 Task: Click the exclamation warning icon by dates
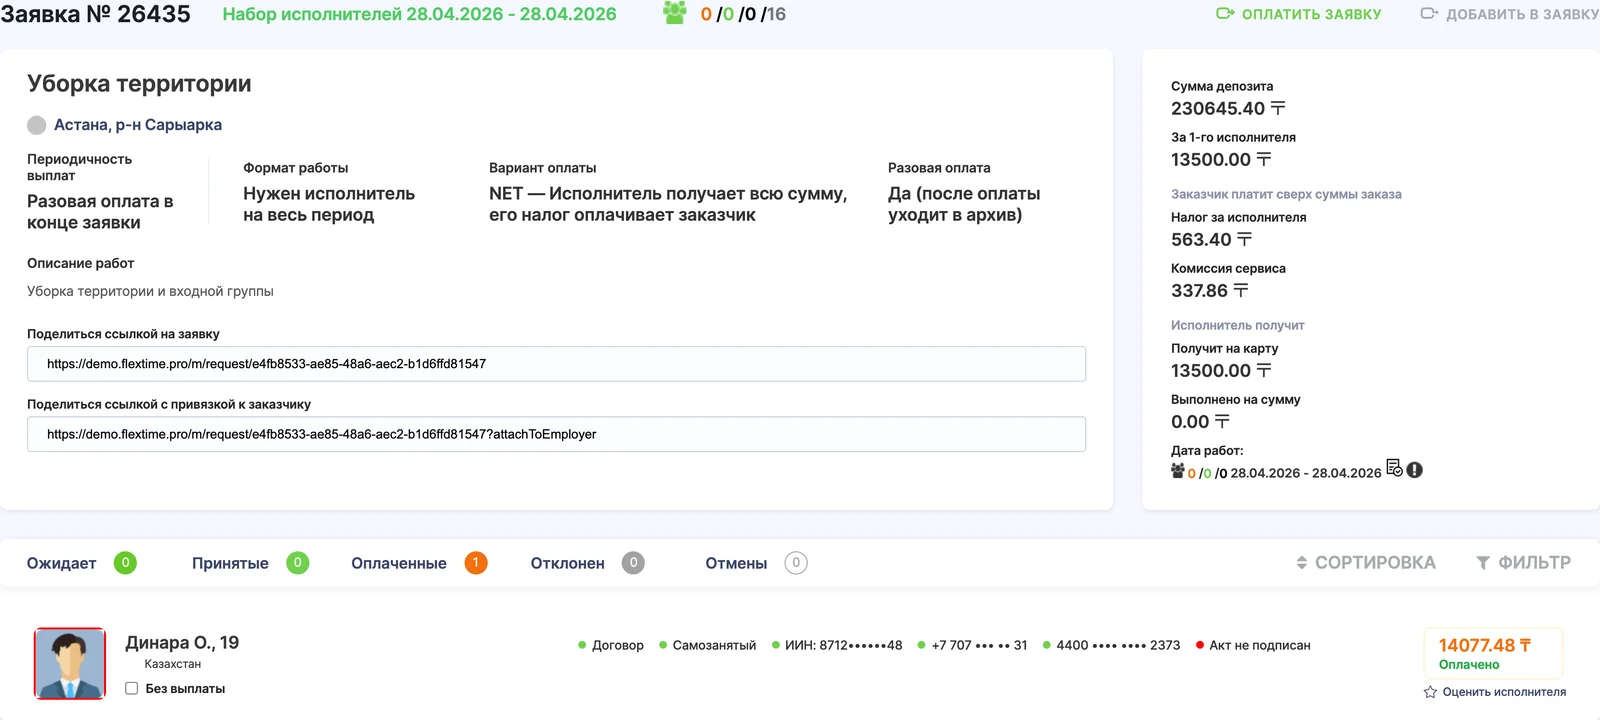pyautogui.click(x=1414, y=470)
